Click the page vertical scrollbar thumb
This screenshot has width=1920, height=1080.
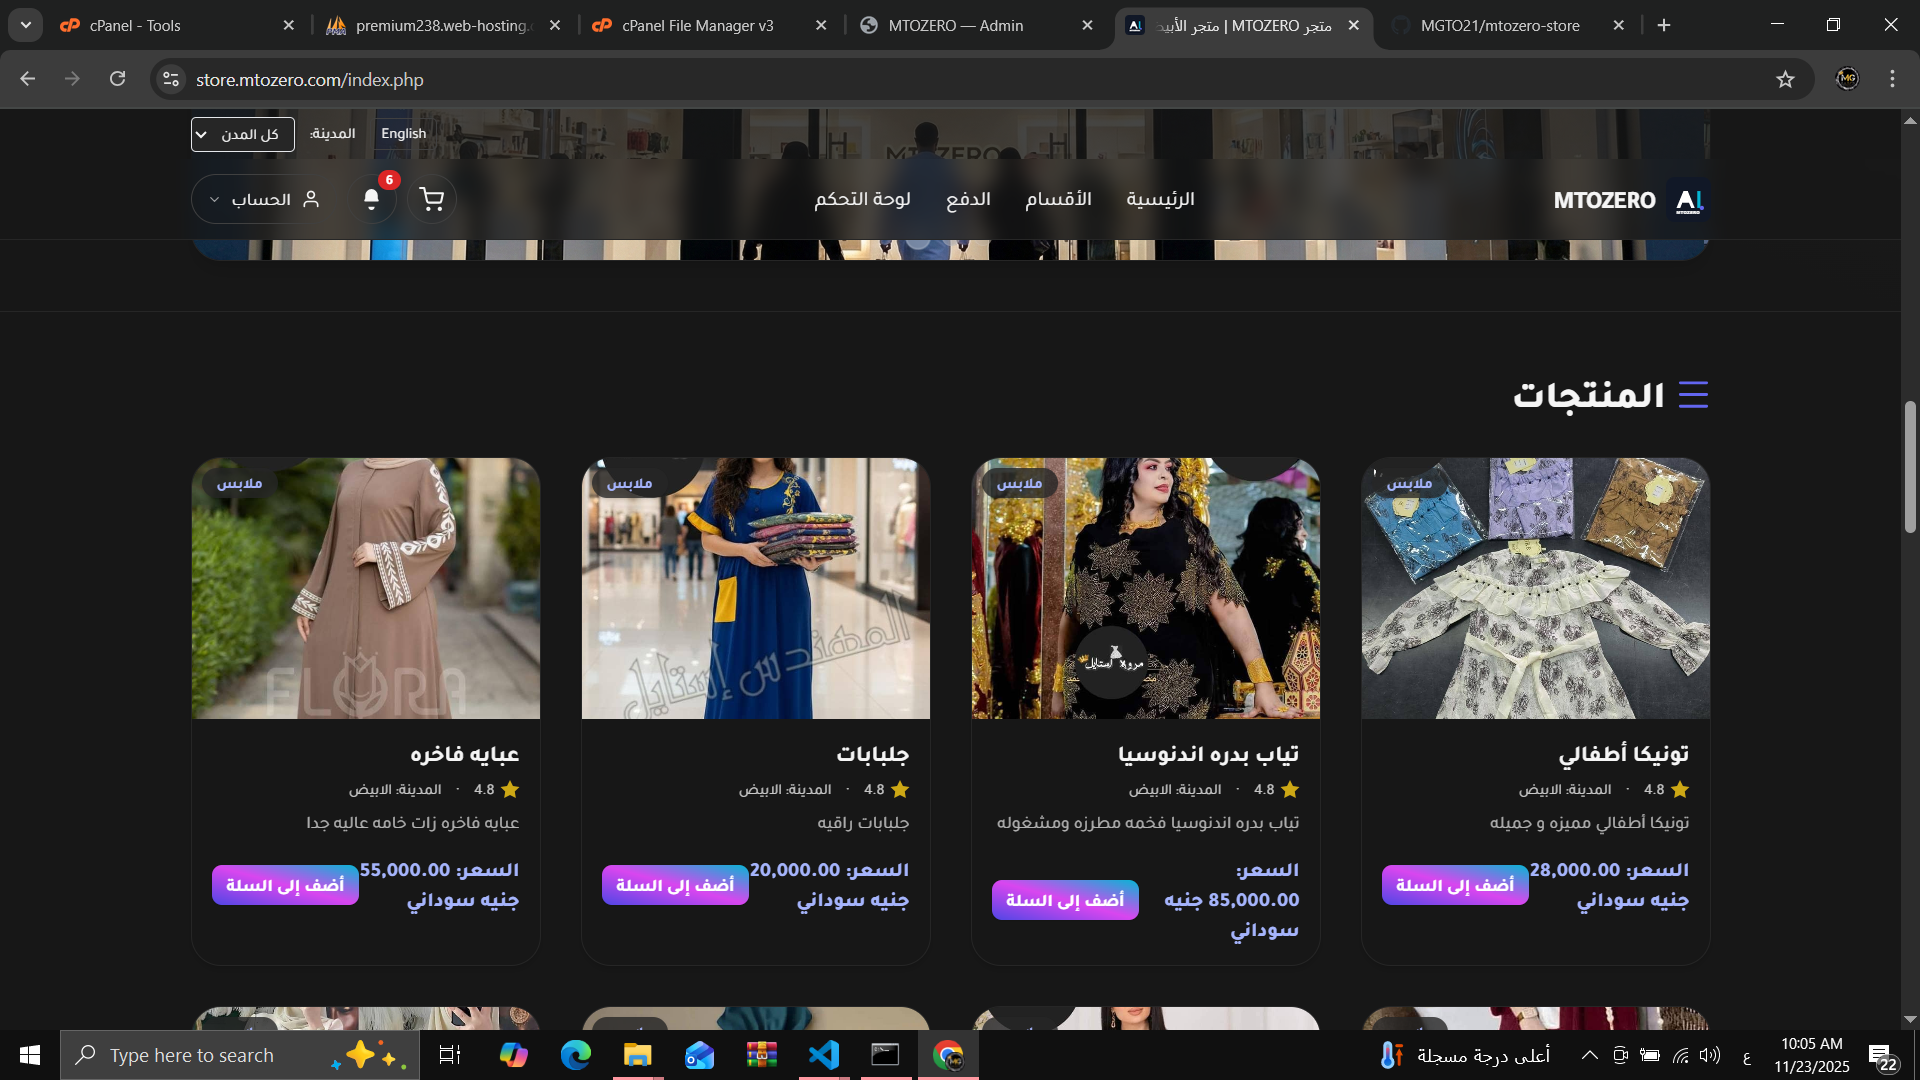1910,466
